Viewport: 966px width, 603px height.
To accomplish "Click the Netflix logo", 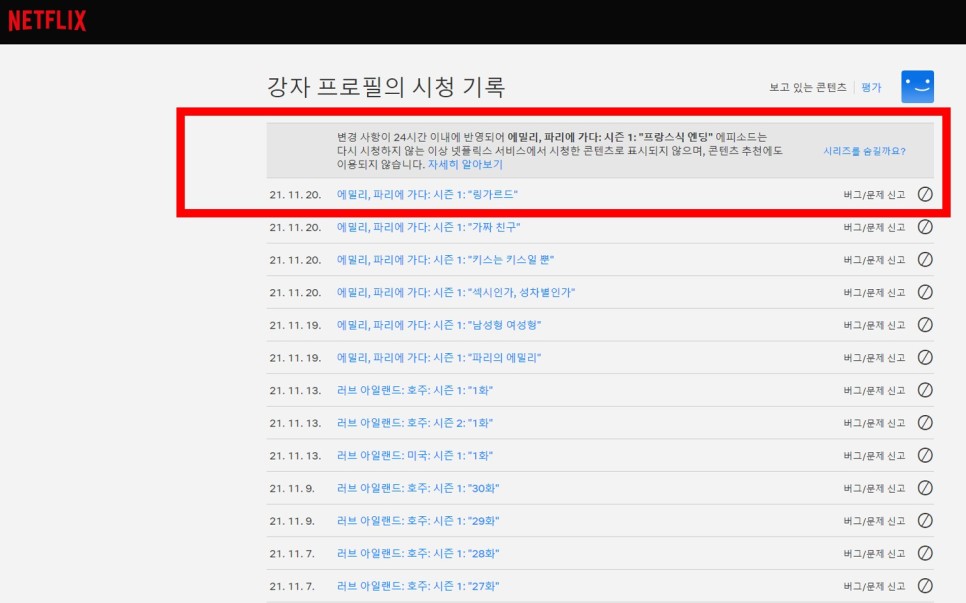I will [47, 20].
